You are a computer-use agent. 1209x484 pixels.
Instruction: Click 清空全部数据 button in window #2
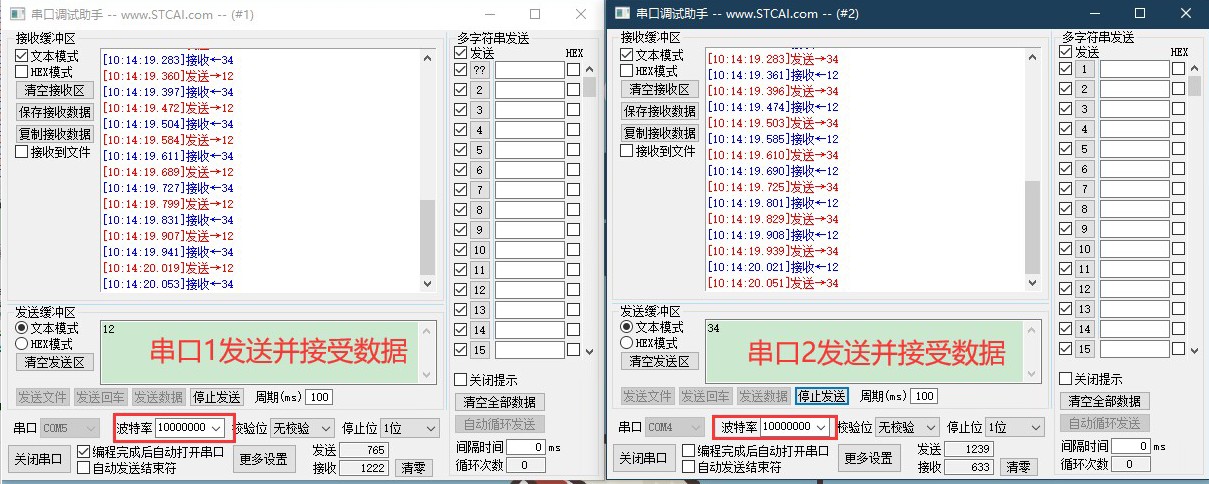1107,400
